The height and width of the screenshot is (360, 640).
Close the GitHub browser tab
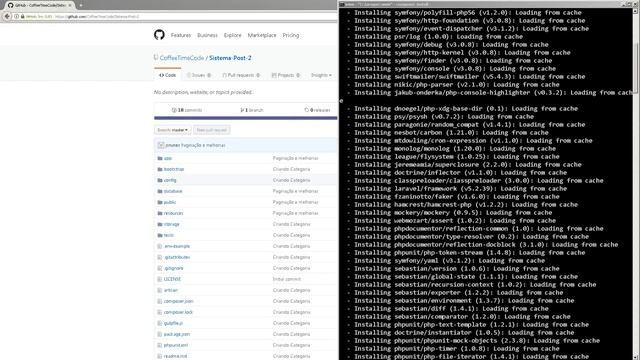tap(70, 5)
